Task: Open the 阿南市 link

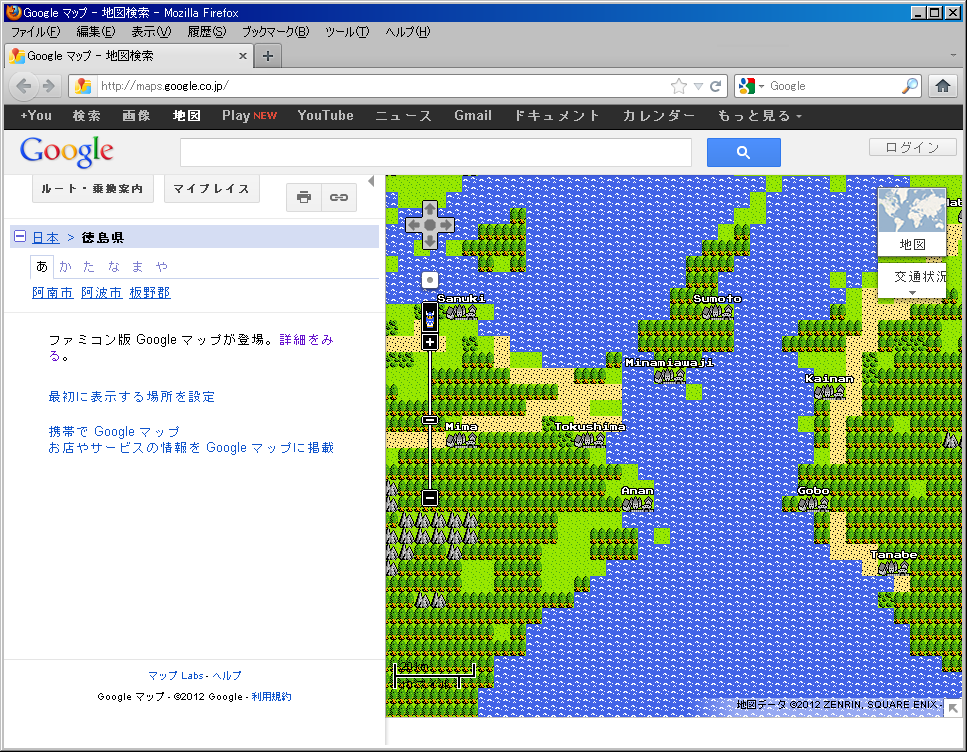Action: point(52,293)
